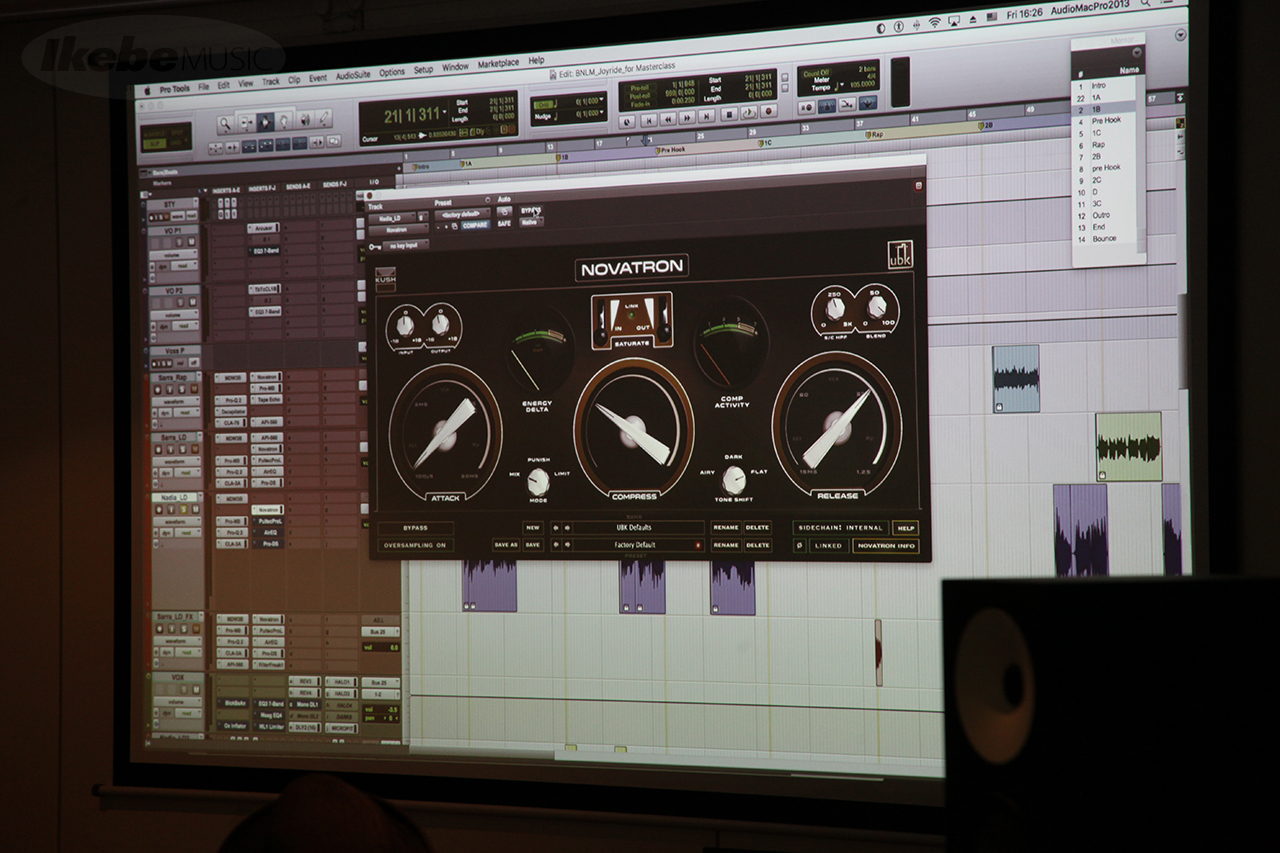Viewport: 1280px width, 853px height.
Task: Open the Marketplace menu
Action: (x=498, y=64)
